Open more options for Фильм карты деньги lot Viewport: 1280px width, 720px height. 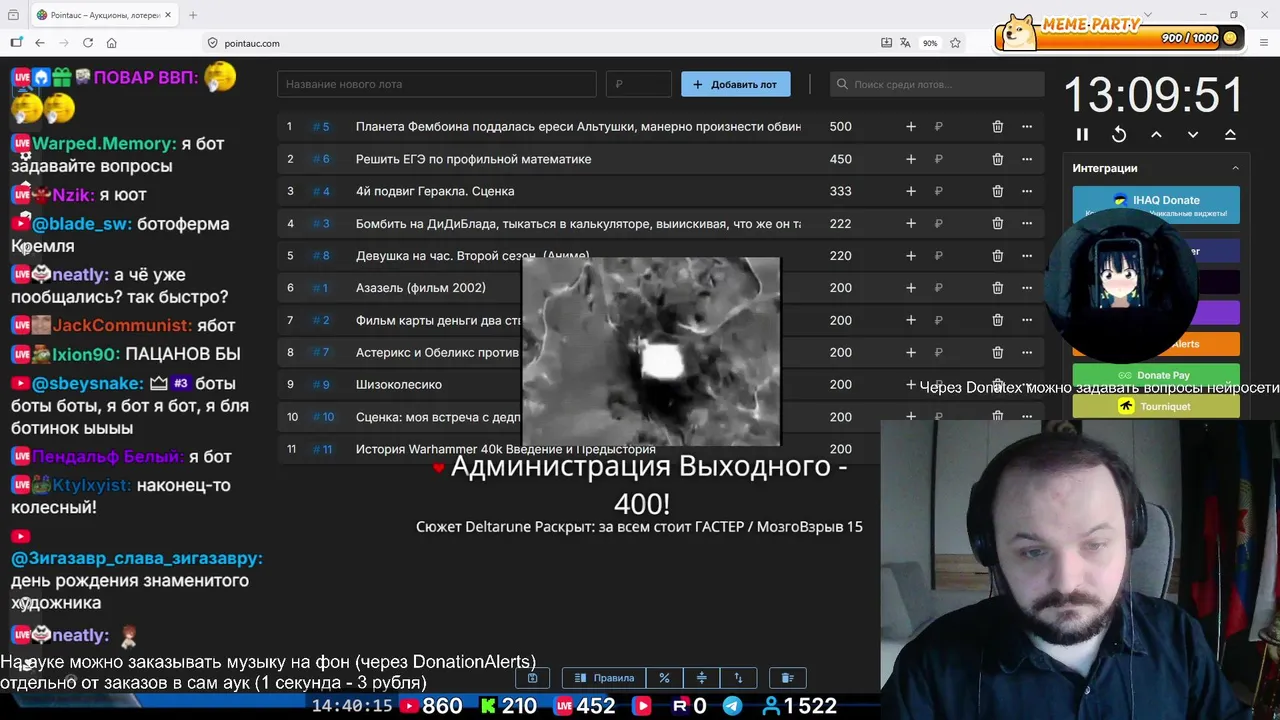[x=1026, y=320]
